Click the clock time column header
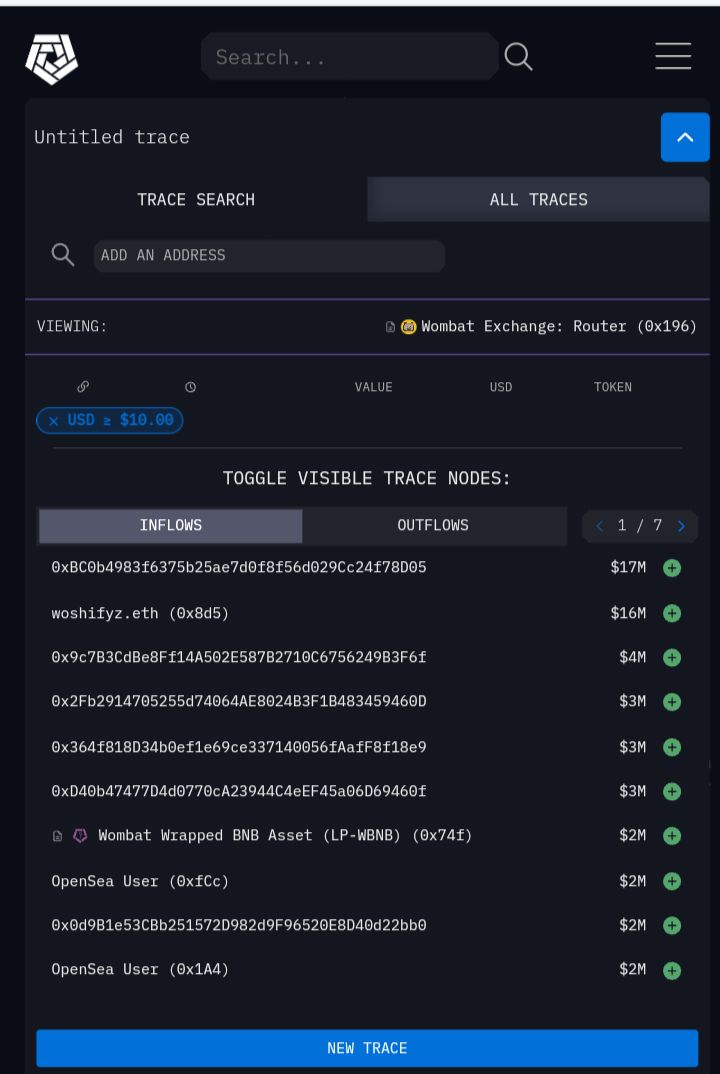Image resolution: width=720 pixels, height=1074 pixels. pos(190,387)
